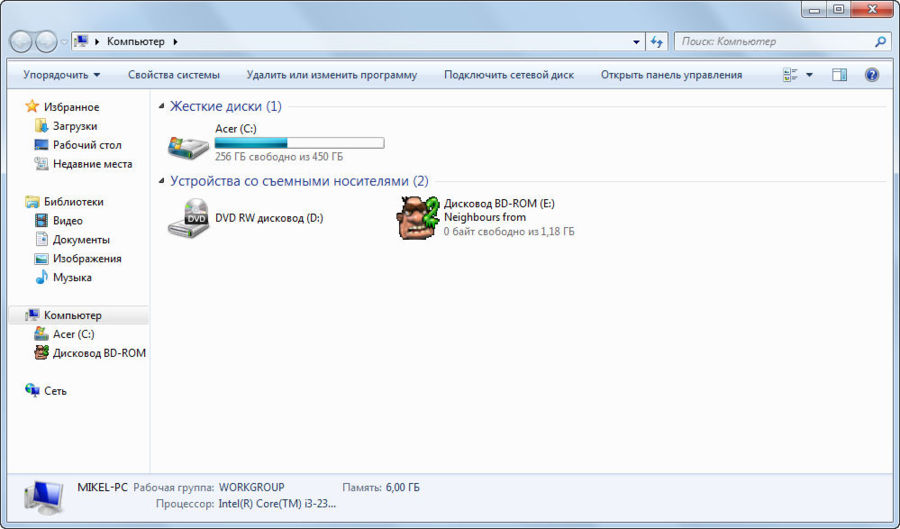This screenshot has width=900, height=529.
Task: Collapse the Жесткие диски group header
Action: (163, 106)
